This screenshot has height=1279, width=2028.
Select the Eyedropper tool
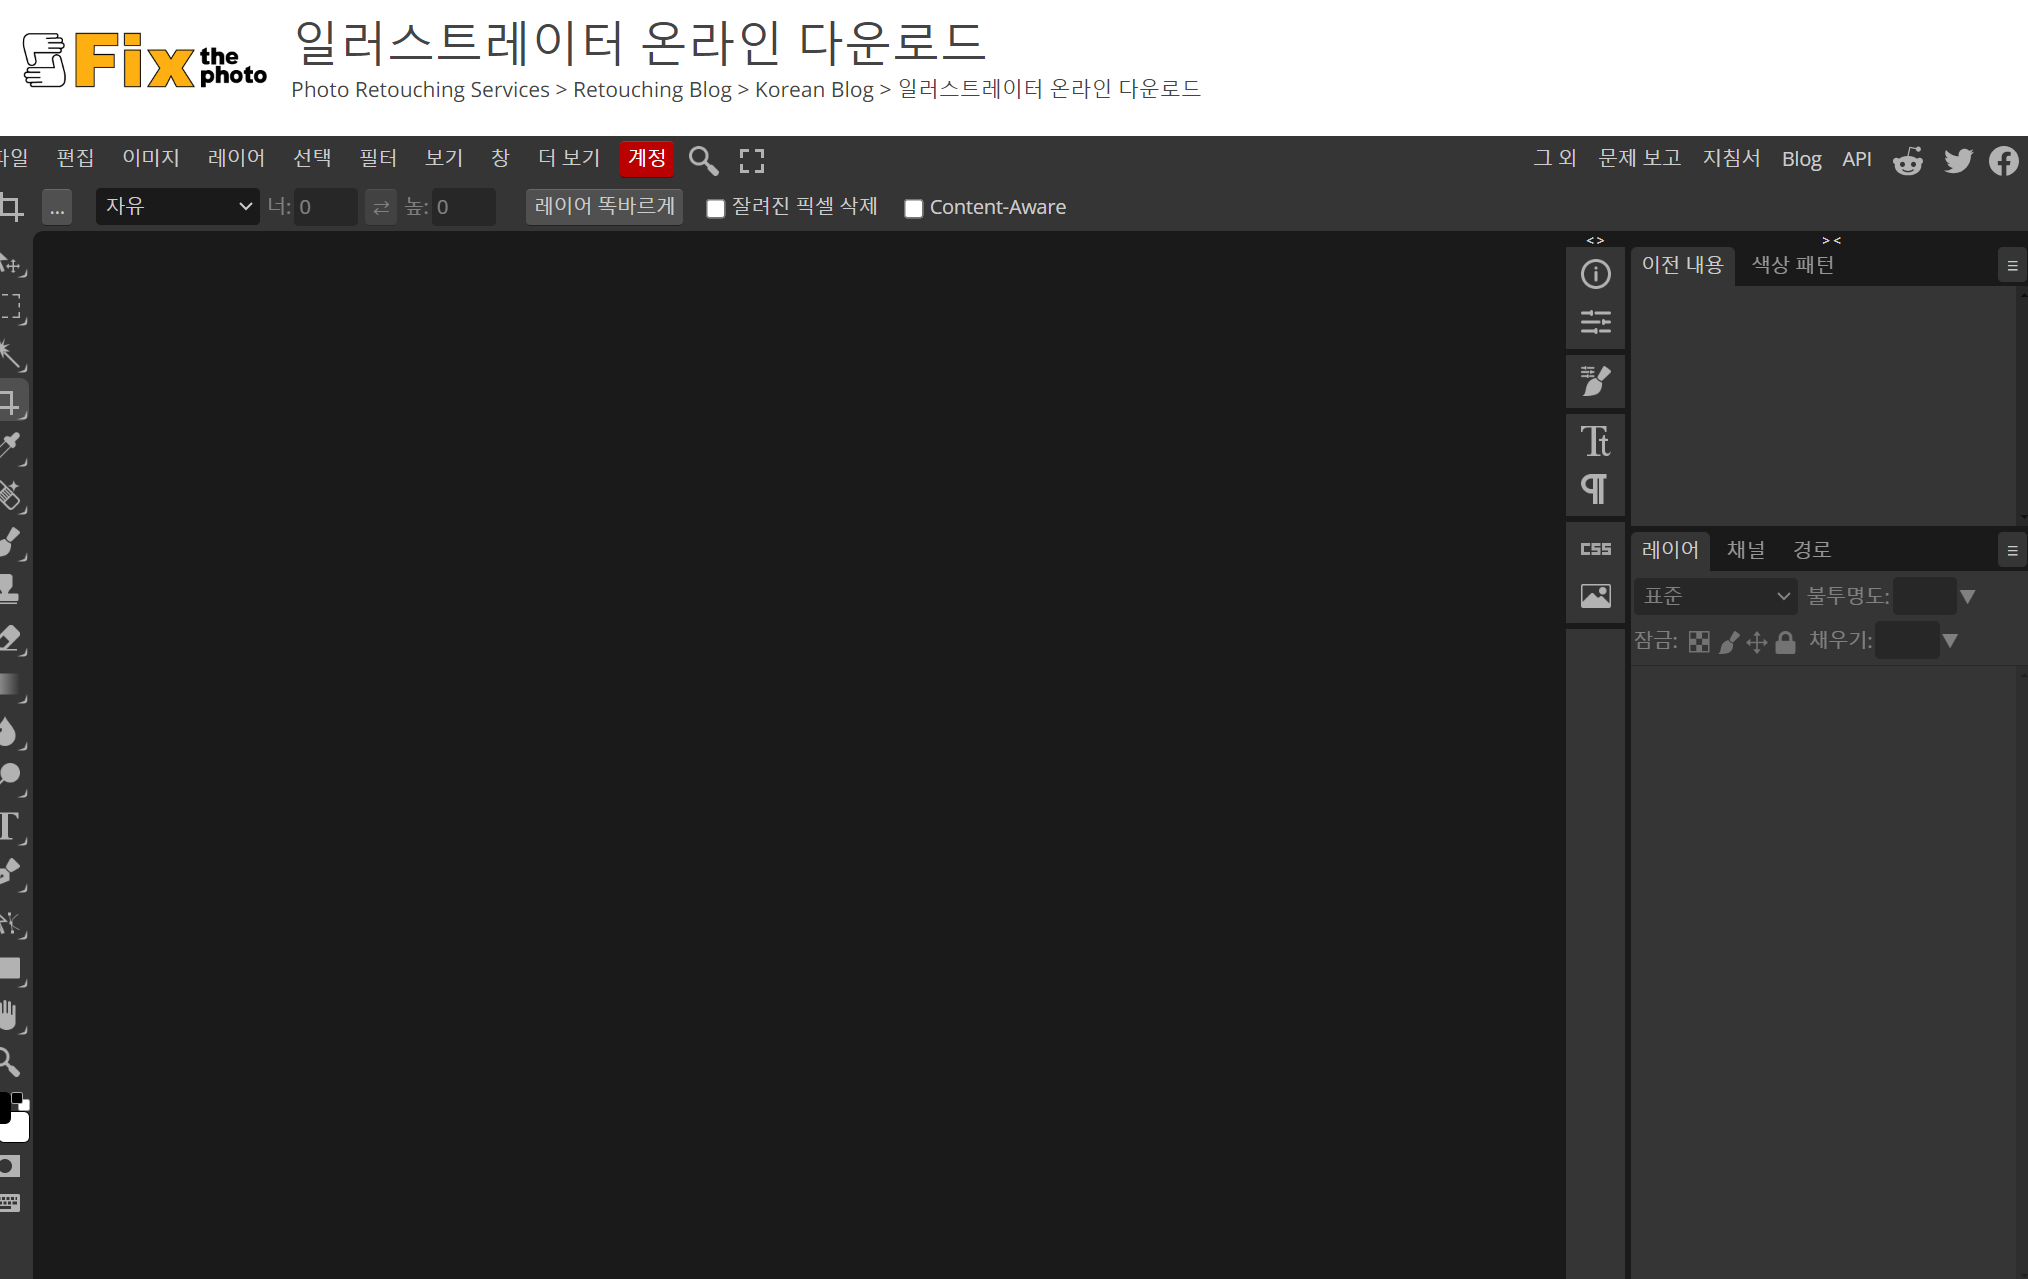[10, 445]
